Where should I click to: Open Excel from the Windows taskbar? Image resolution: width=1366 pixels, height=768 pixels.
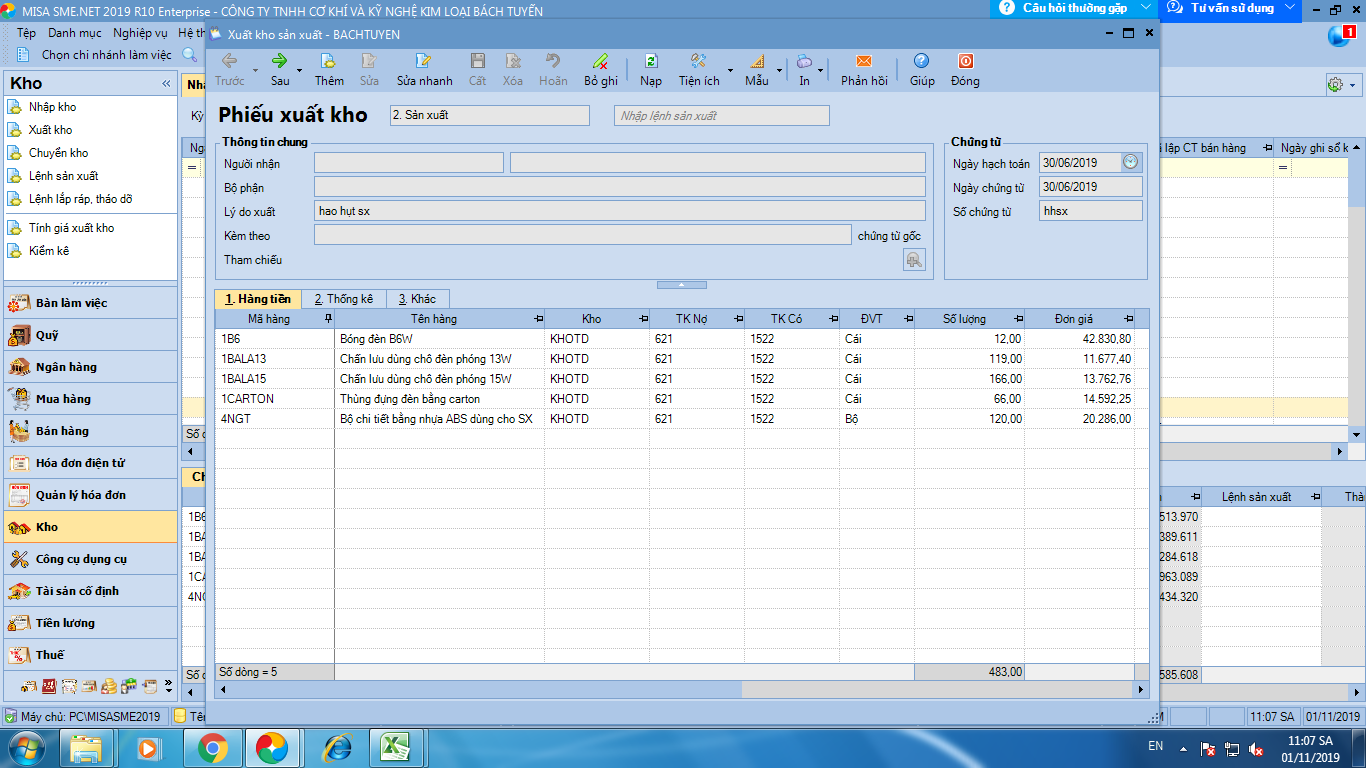(396, 747)
